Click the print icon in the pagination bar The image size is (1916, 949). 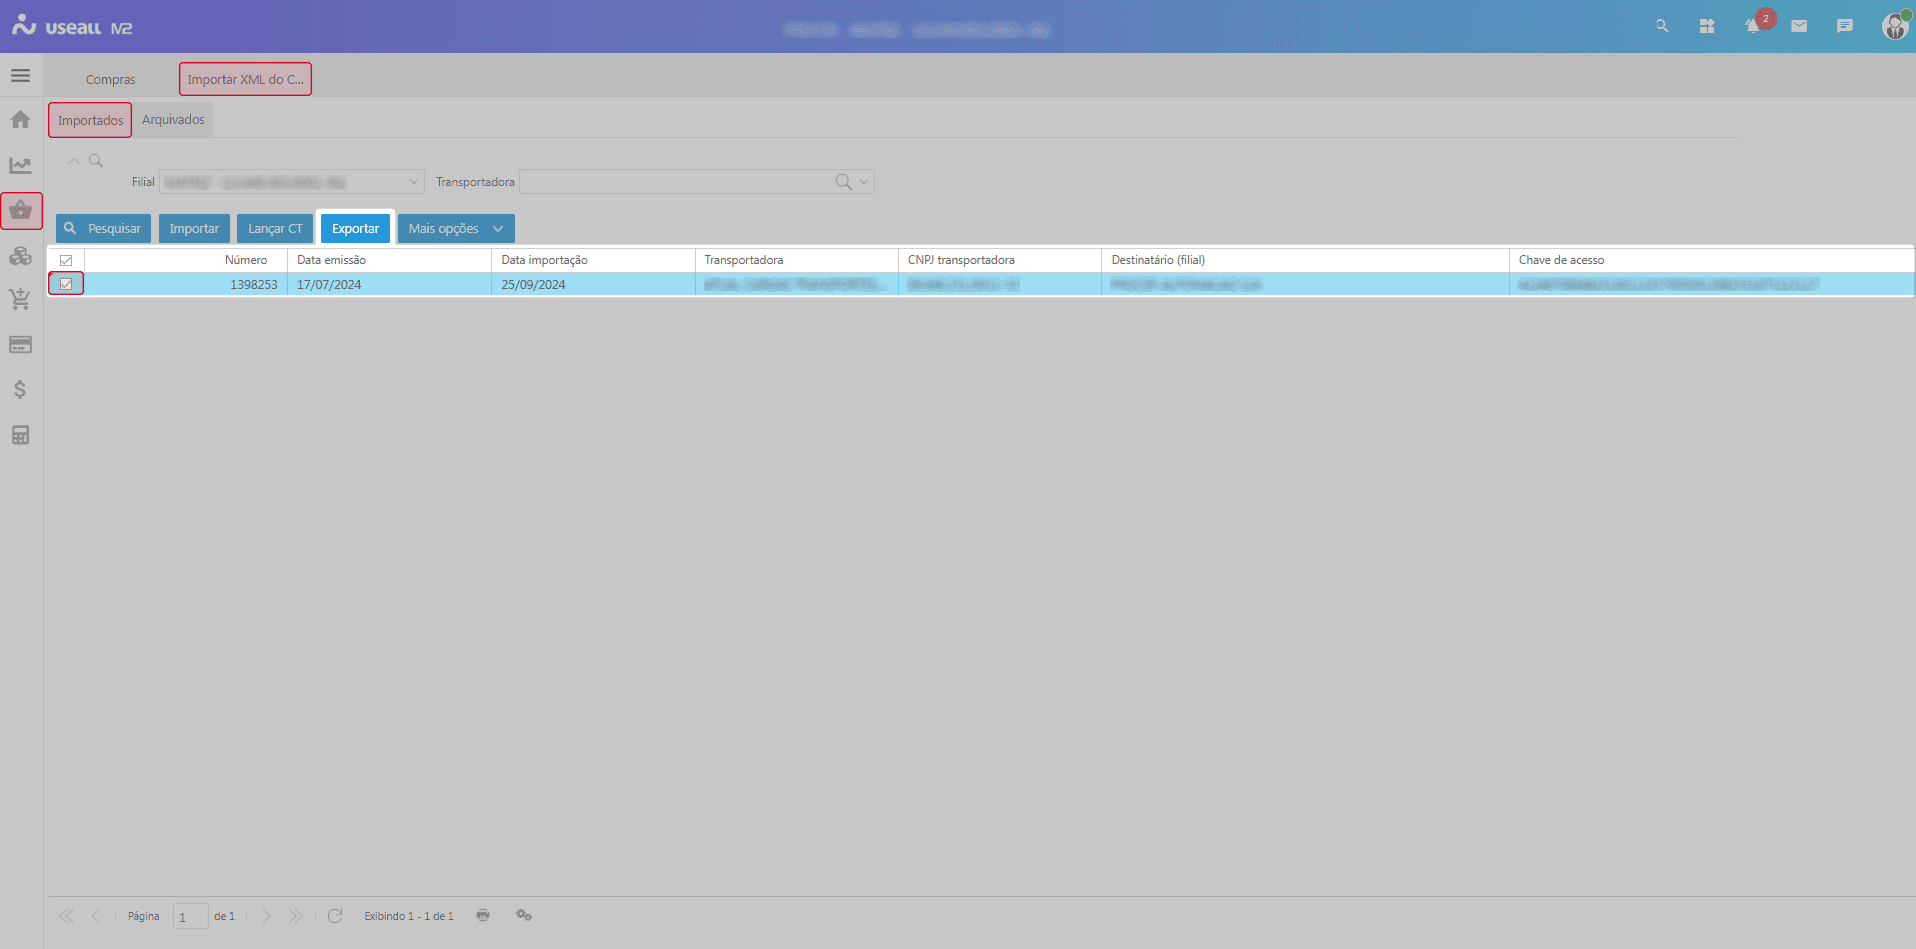tap(483, 916)
